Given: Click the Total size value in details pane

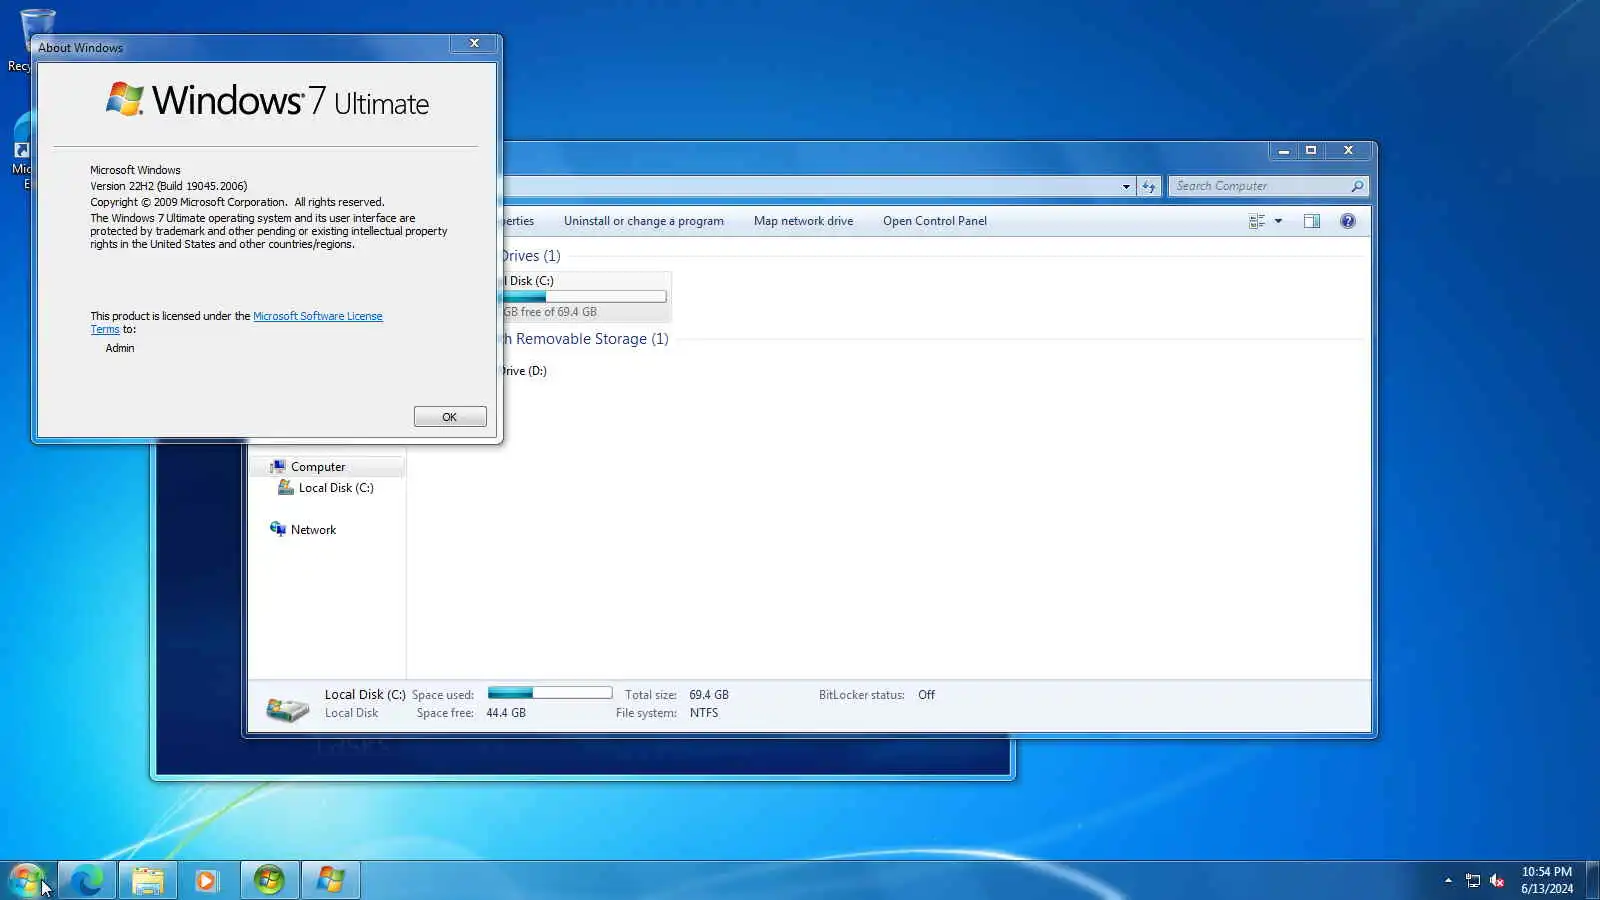Looking at the screenshot, I should pos(709,695).
